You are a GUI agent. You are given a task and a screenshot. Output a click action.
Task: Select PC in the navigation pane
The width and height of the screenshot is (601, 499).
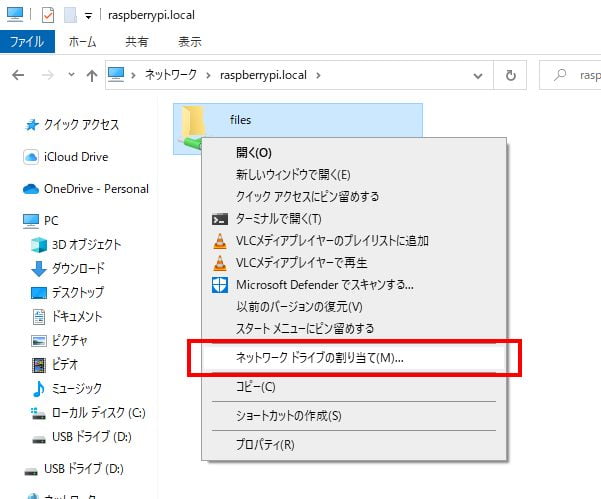pyautogui.click(x=51, y=221)
